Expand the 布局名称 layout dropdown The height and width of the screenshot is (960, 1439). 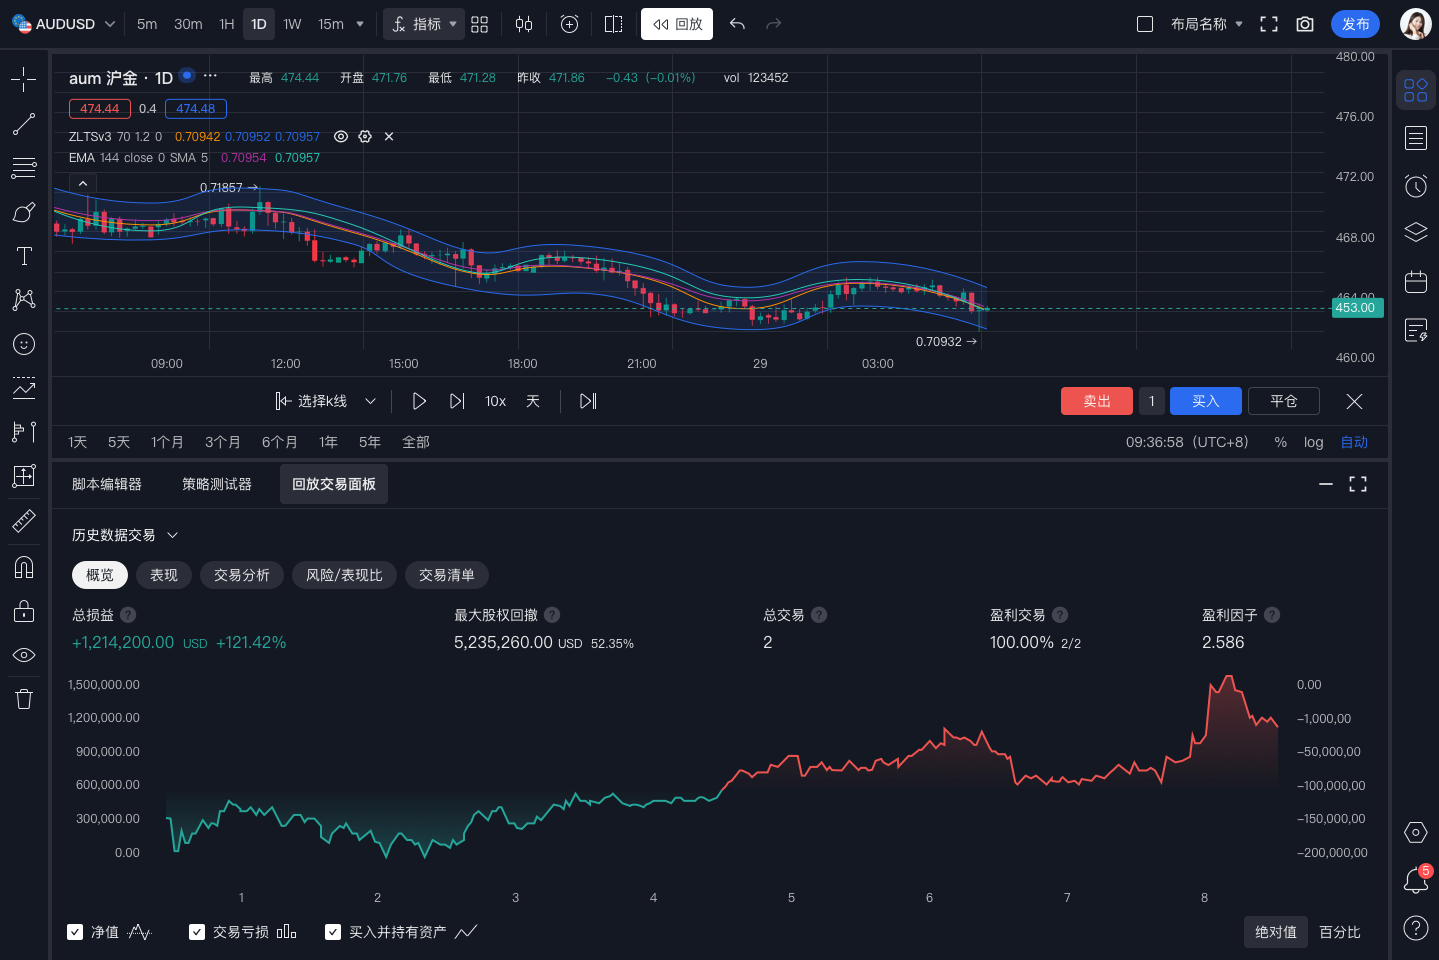[x=1239, y=24]
